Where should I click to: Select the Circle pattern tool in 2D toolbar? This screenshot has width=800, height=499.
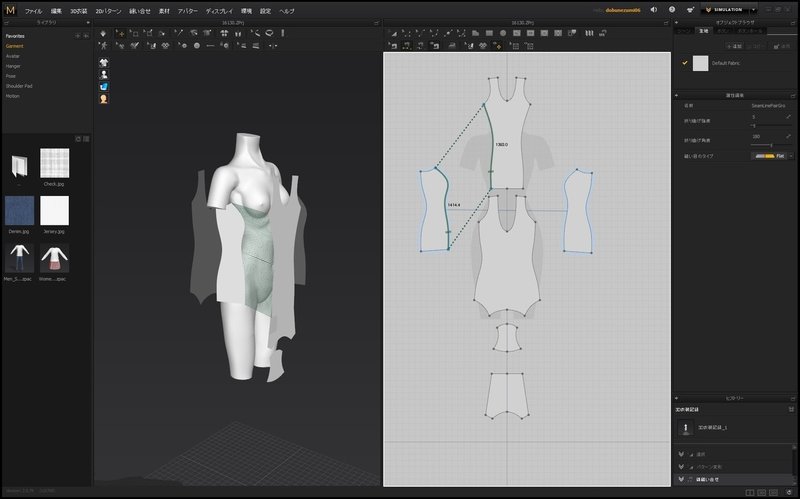[x=503, y=33]
